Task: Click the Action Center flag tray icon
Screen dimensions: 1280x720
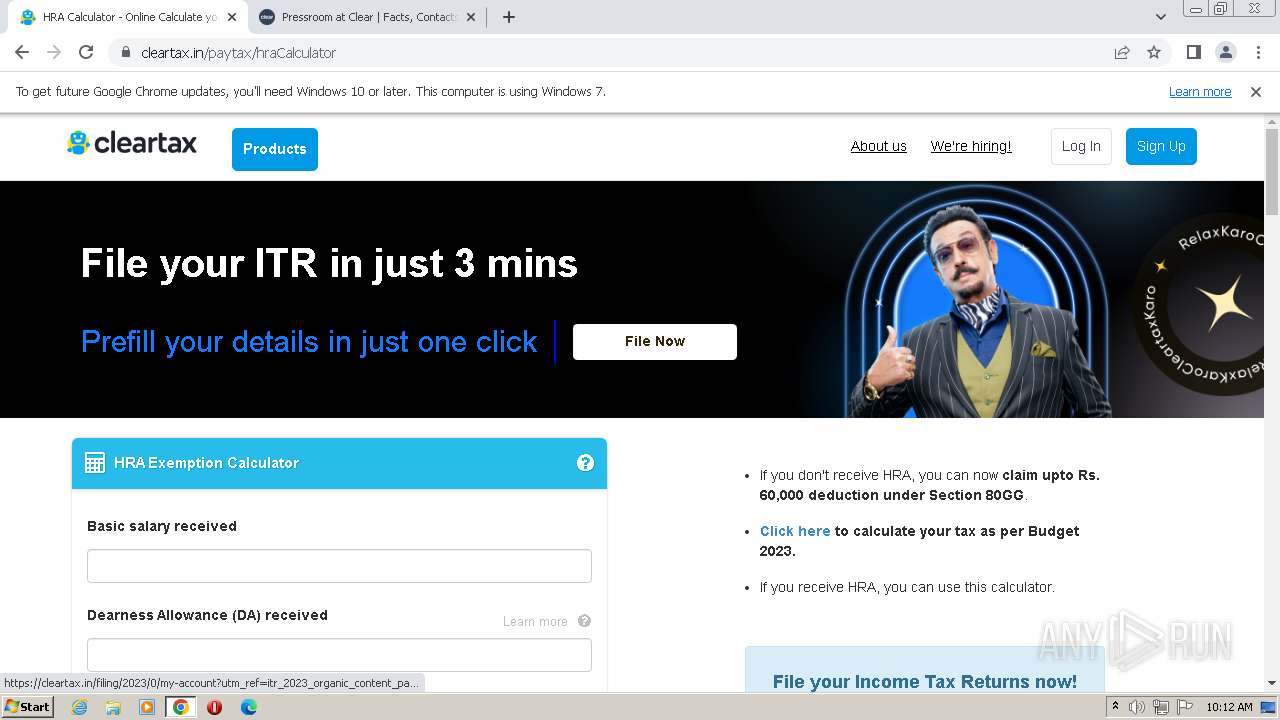Action: click(x=1184, y=707)
